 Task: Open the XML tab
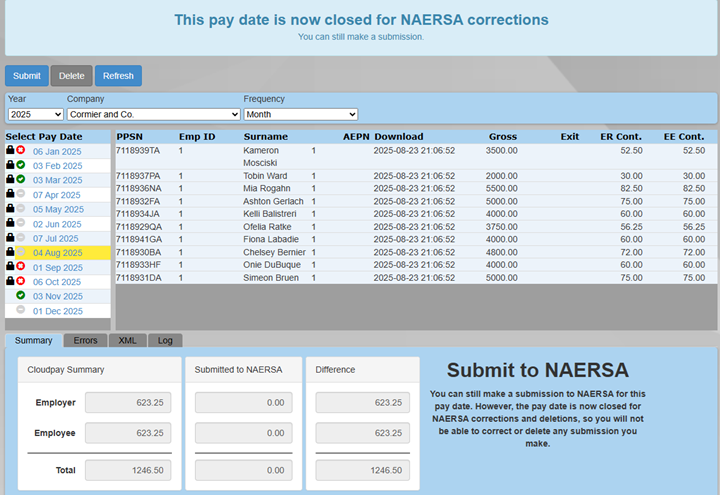click(x=127, y=341)
